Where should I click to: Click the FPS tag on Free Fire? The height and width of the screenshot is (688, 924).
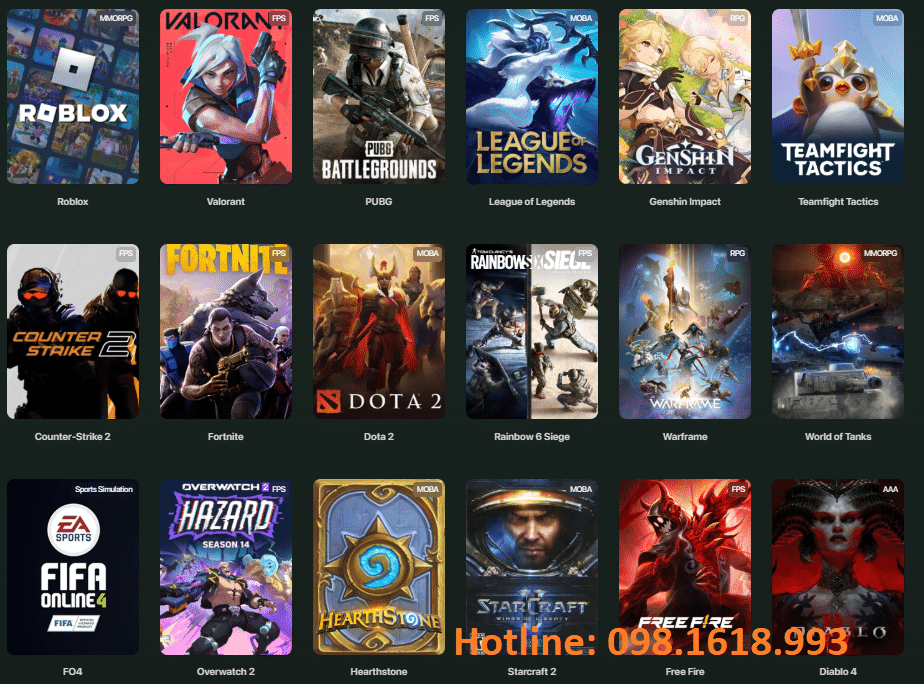tap(738, 489)
